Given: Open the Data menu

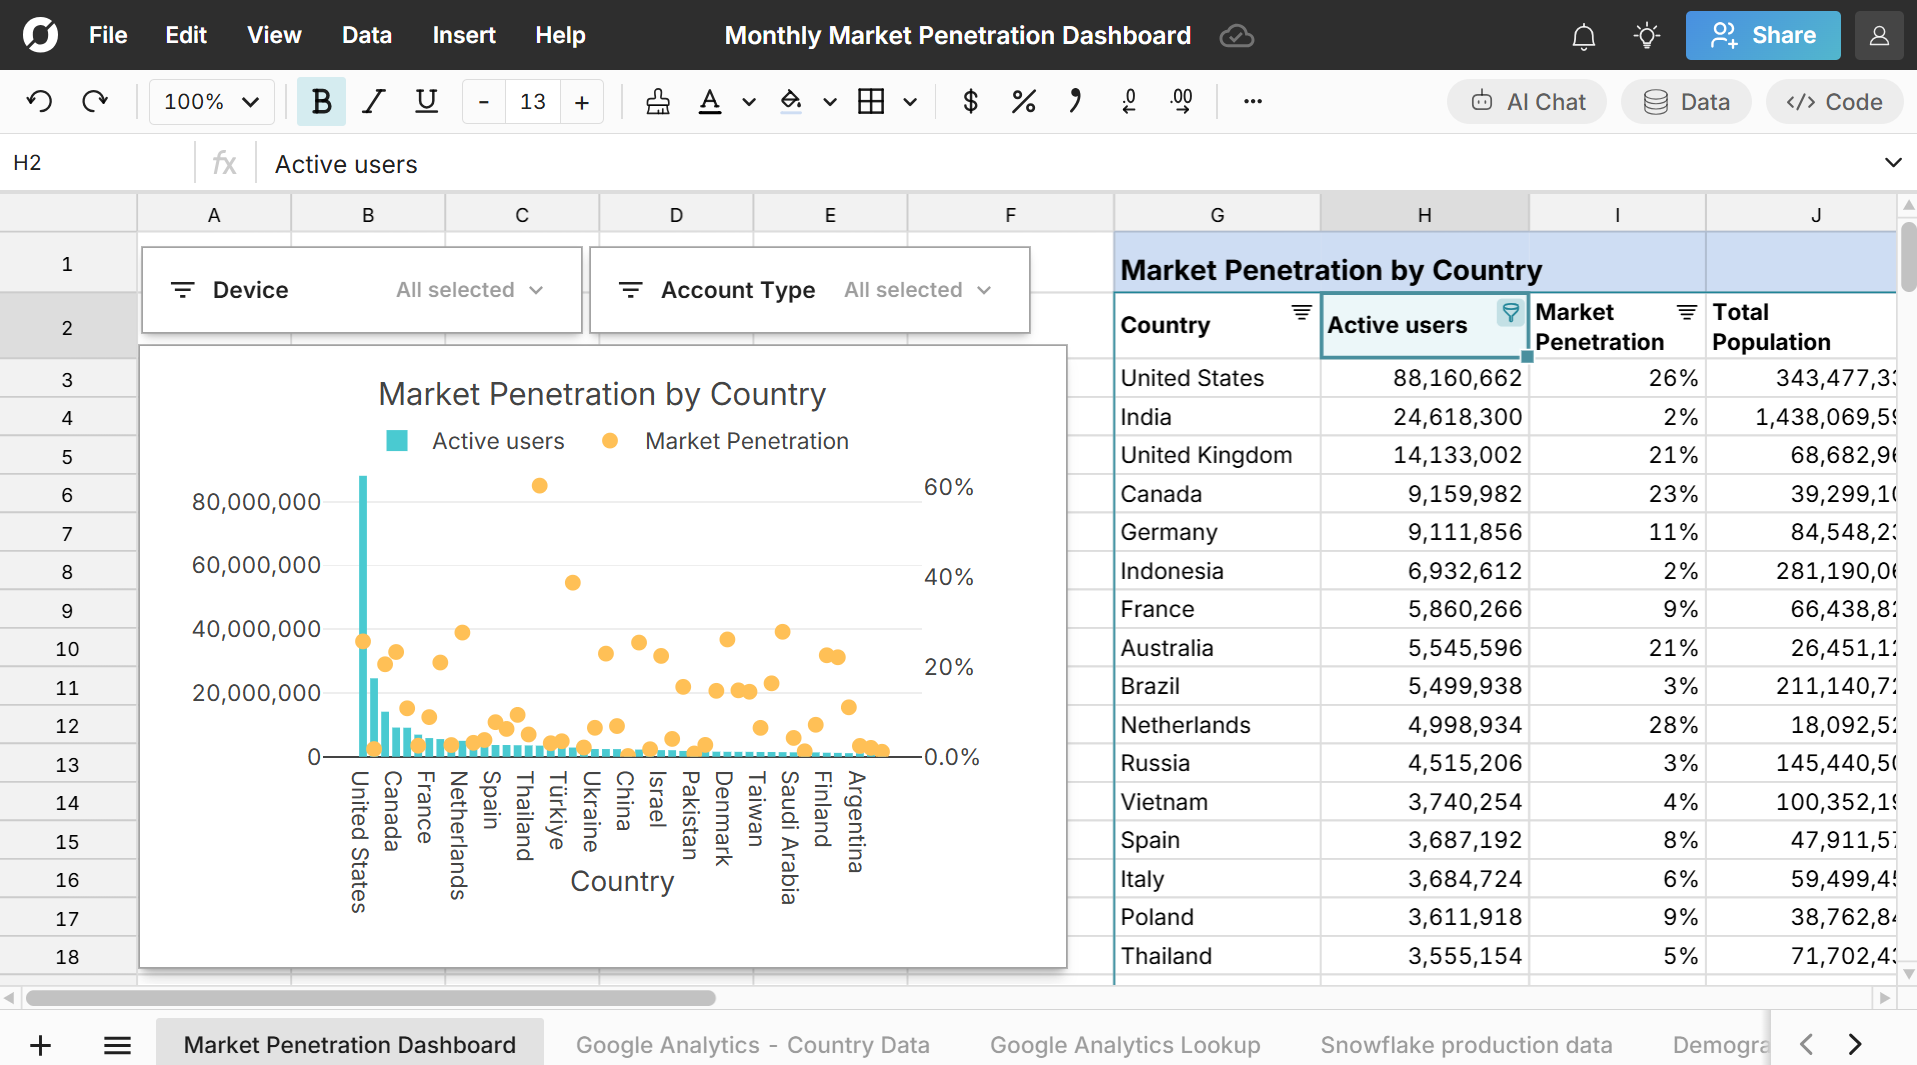Looking at the screenshot, I should click(x=367, y=35).
